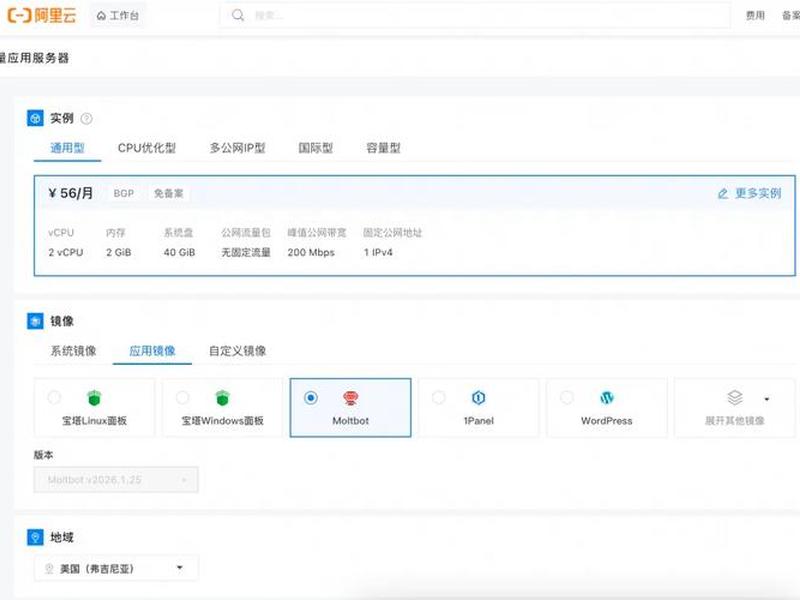Select the 应用镜像 tab
Image resolution: width=800 pixels, height=600 pixels.
point(152,351)
